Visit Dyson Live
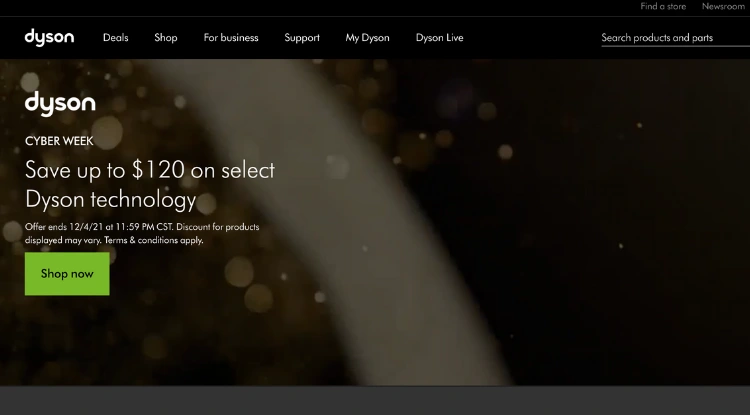 click(440, 38)
